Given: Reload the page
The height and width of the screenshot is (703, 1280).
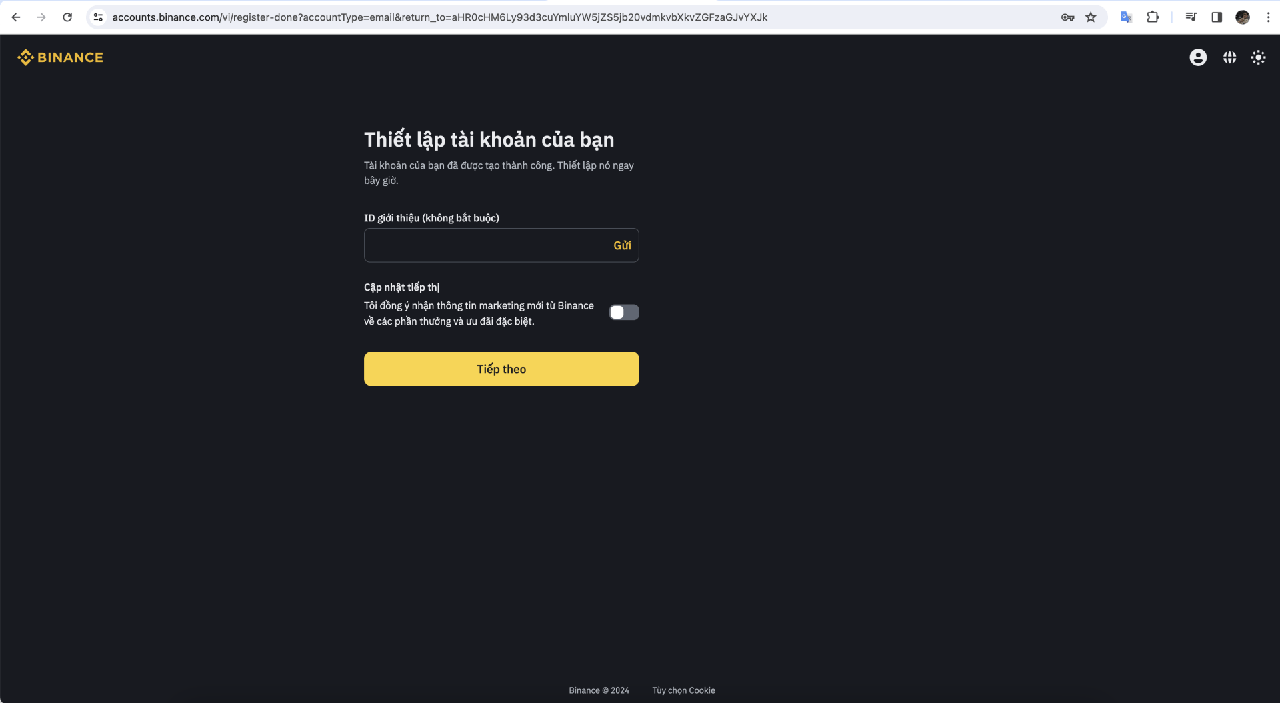Looking at the screenshot, I should pyautogui.click(x=67, y=17).
